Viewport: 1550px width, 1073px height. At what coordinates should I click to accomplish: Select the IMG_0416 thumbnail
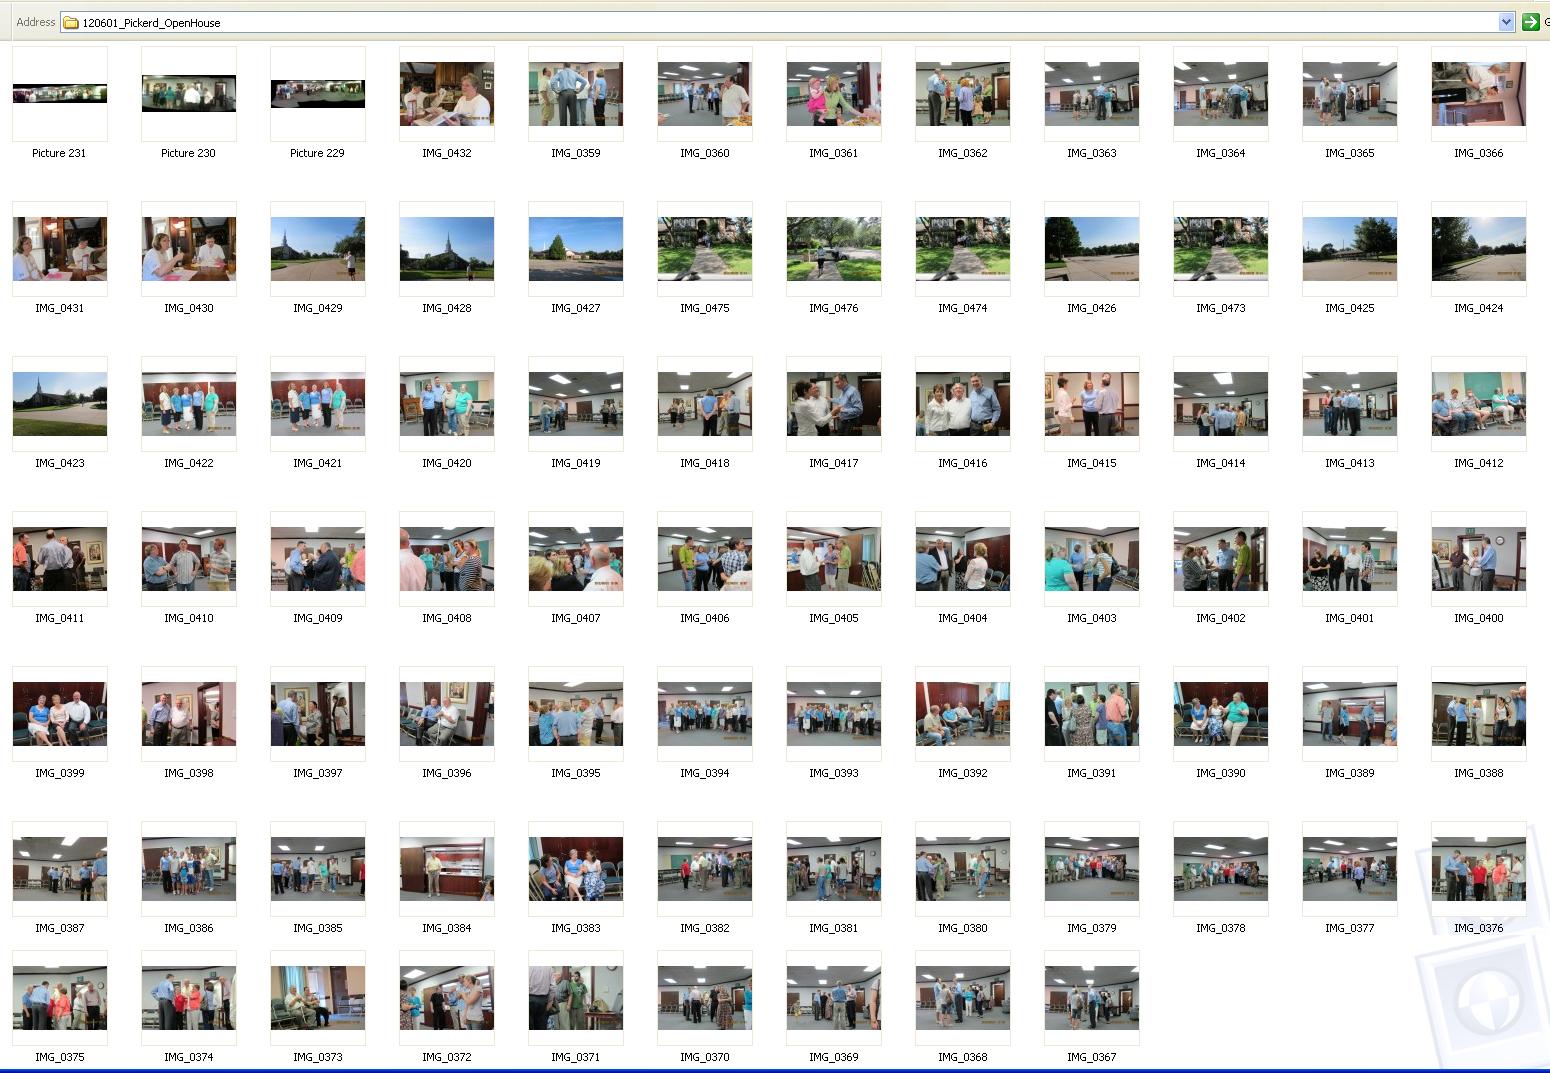[x=963, y=404]
